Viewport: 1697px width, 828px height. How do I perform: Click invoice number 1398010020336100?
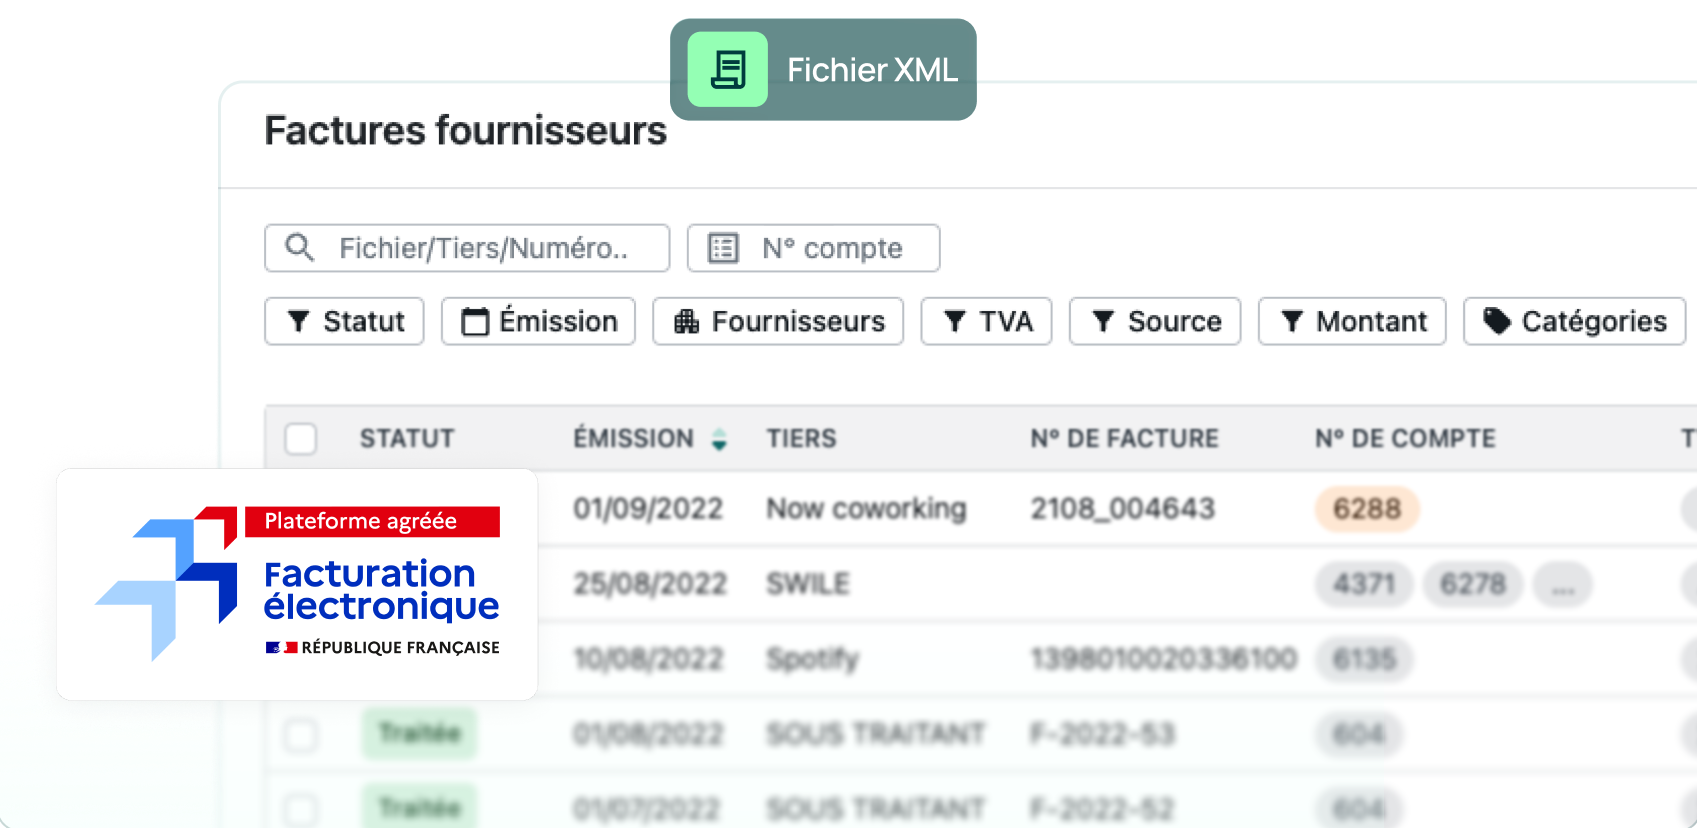[x=1164, y=659]
